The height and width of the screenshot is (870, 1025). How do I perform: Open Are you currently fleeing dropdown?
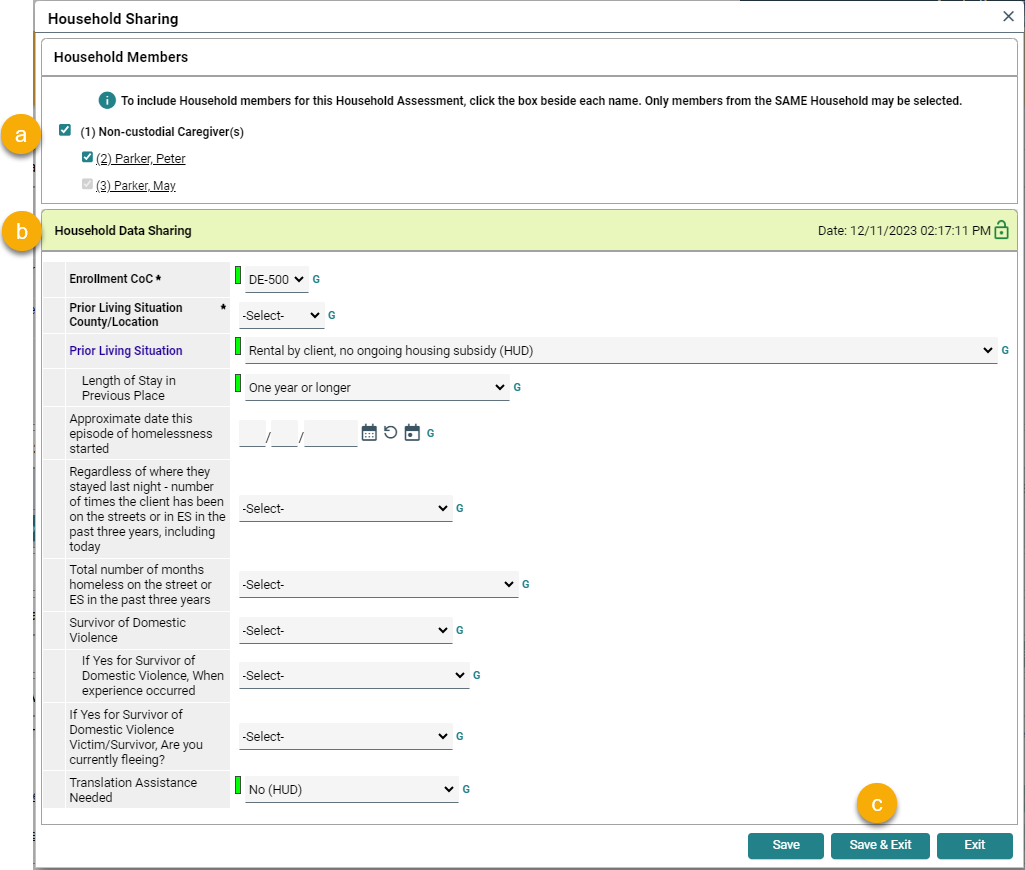(x=346, y=737)
